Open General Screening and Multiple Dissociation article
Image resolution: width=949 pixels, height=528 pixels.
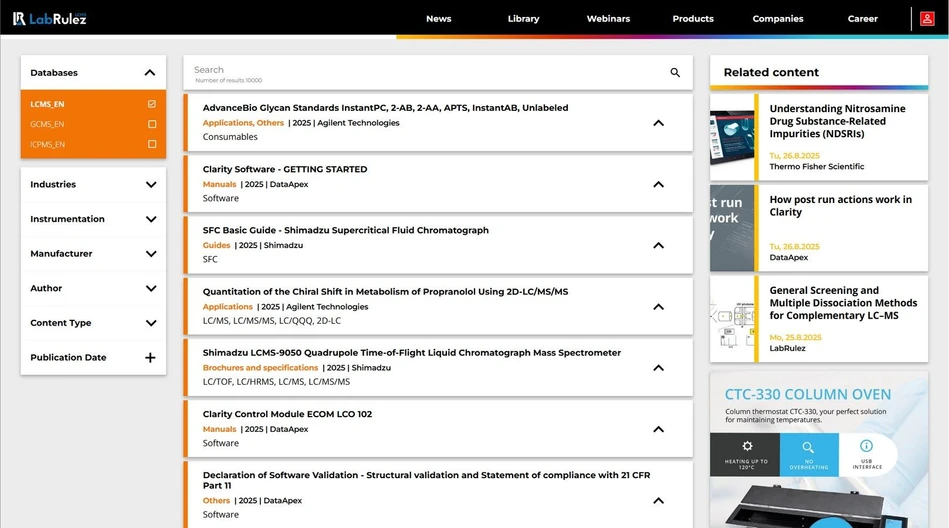(843, 303)
